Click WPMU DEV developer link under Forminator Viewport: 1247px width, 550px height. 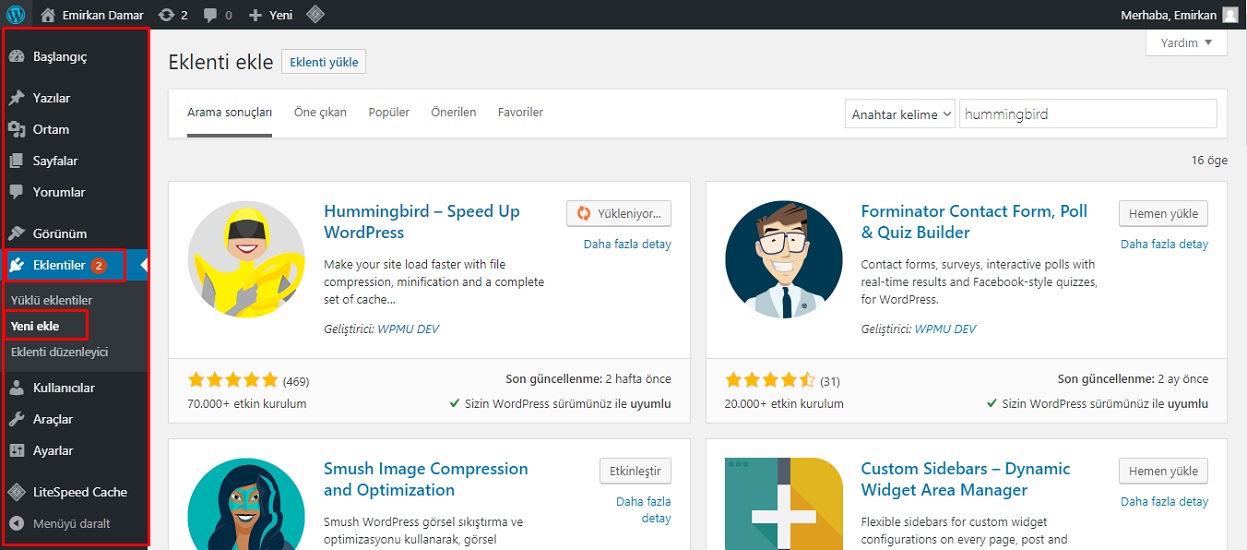coord(945,329)
